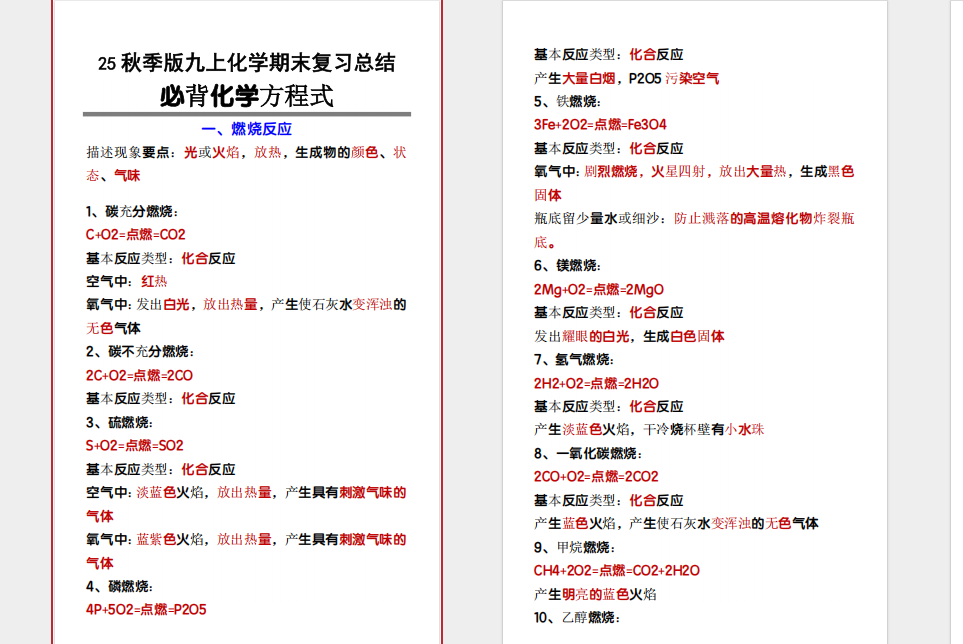Click the equation '2C+O2=点燃=2CO'

coord(139,375)
